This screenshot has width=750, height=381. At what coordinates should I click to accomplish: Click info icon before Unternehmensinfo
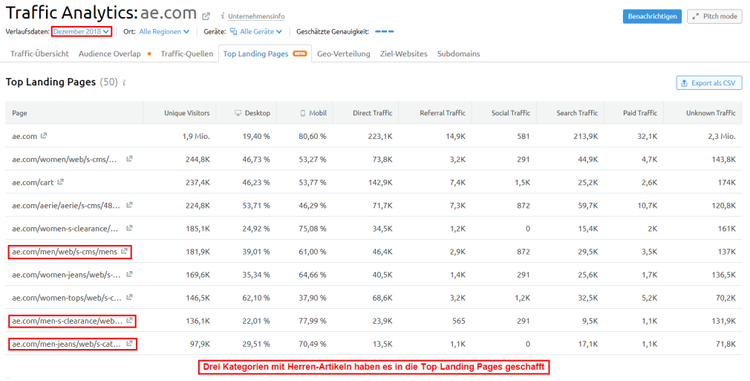(223, 16)
